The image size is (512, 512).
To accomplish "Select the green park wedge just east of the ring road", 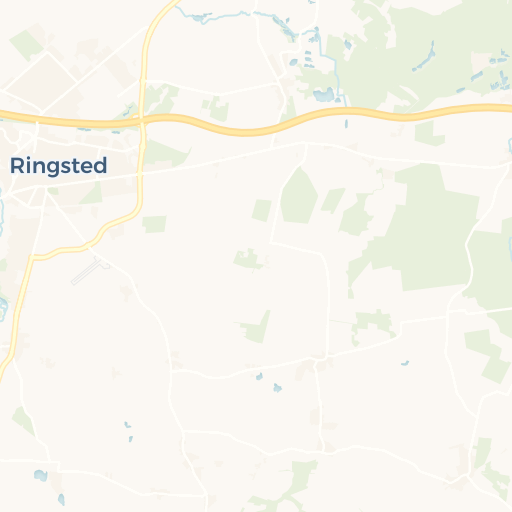I will click(165, 154).
